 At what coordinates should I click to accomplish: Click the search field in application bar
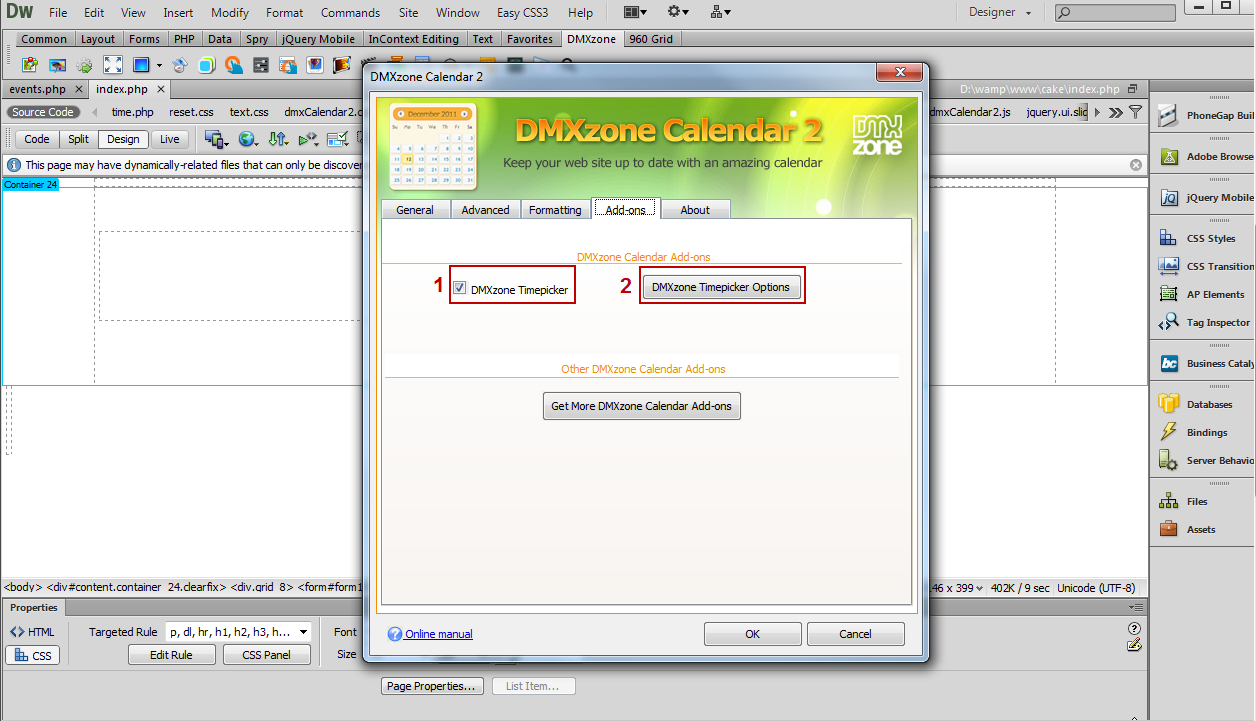(x=1117, y=13)
